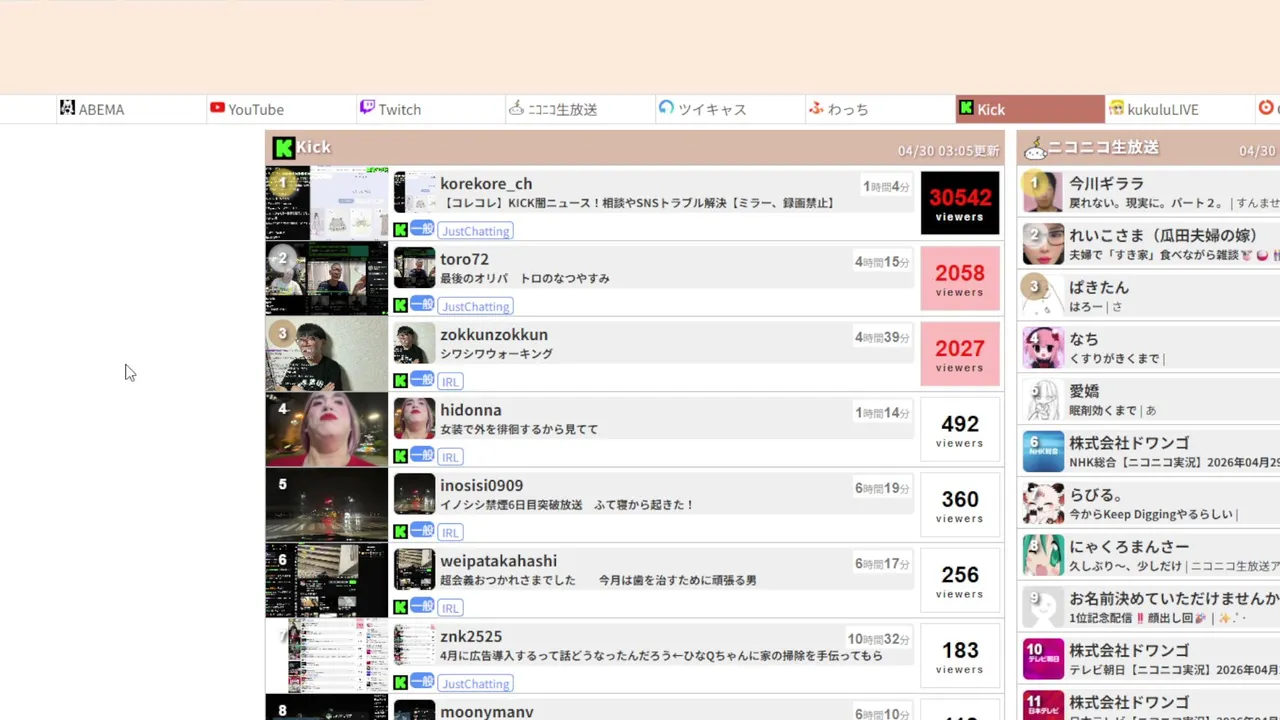Viewport: 1280px width, 720px height.
Task: Click IRL tag on weipatakahashi row
Action: pyautogui.click(x=450, y=609)
